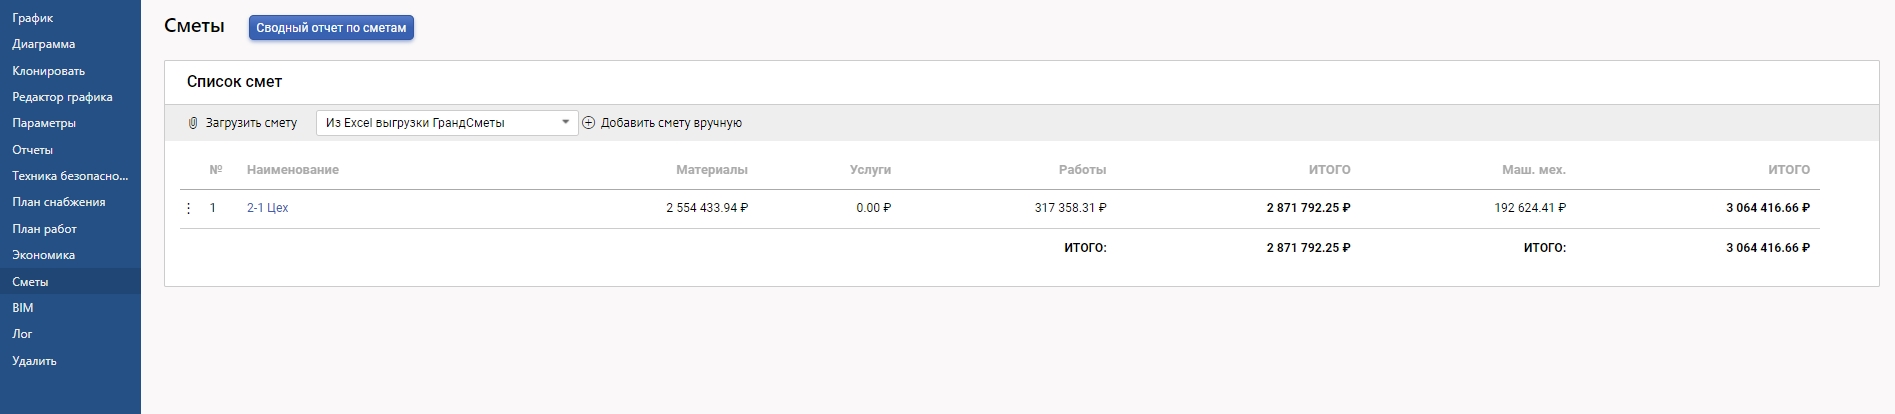Click Загрузить смету to upload an estimate

(251, 123)
